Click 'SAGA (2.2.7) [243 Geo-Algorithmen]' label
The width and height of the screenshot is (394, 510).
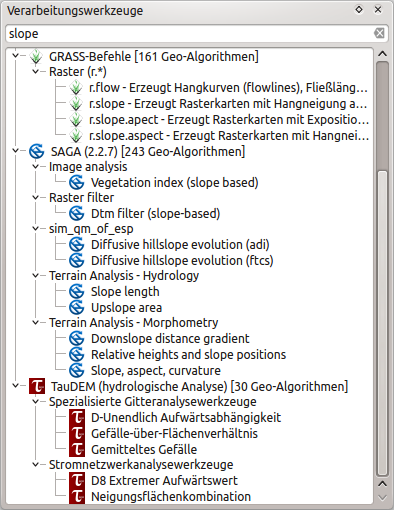(148, 151)
